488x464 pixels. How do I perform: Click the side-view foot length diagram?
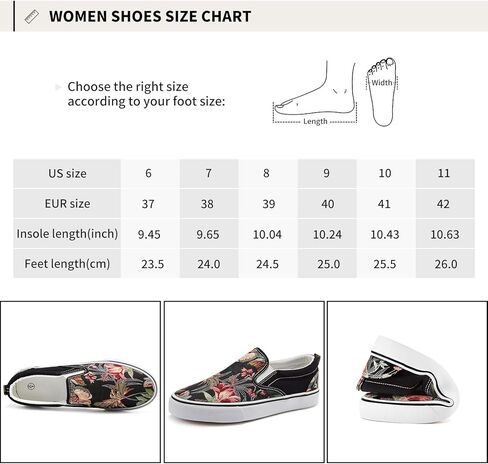pos(315,92)
